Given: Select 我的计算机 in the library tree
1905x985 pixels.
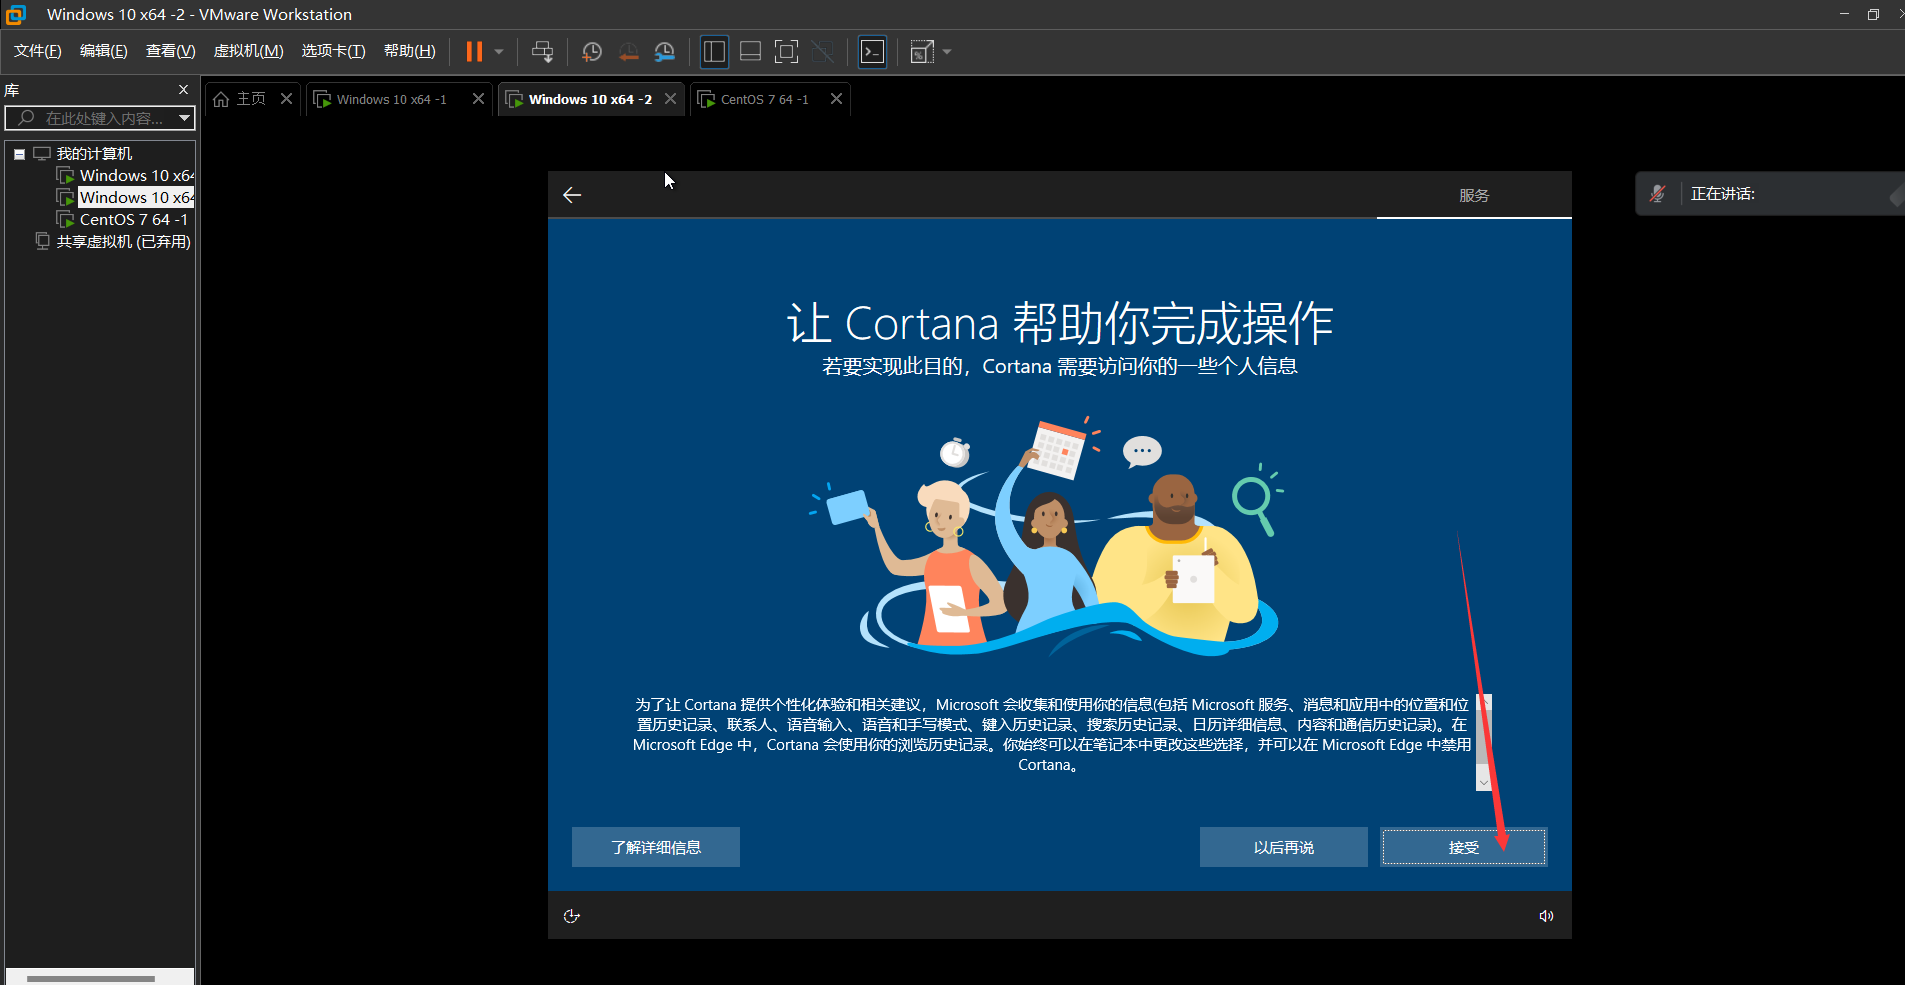Looking at the screenshot, I should (94, 153).
